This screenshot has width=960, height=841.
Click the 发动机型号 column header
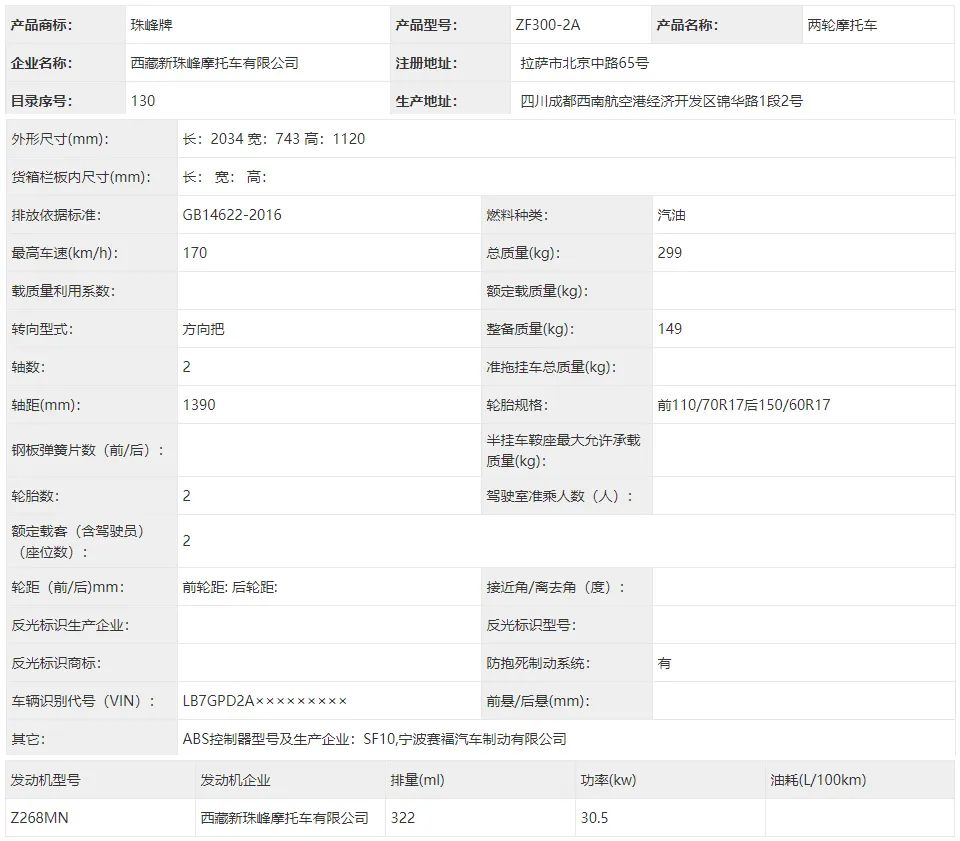point(45,780)
